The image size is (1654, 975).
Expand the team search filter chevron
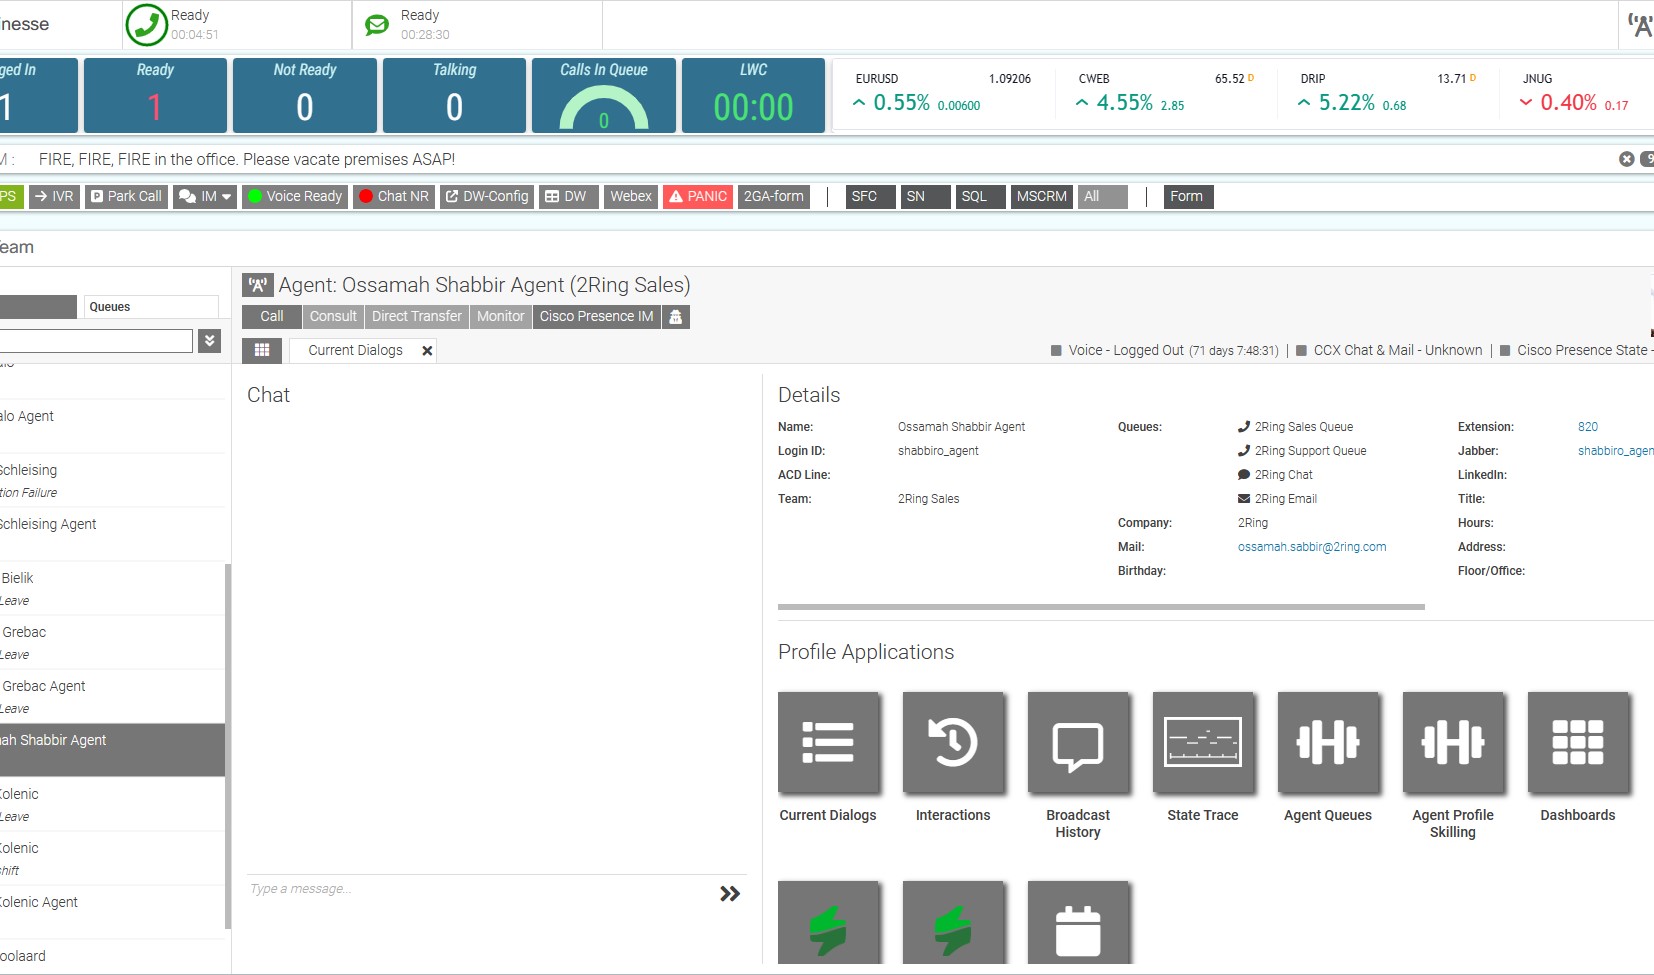pyautogui.click(x=210, y=341)
